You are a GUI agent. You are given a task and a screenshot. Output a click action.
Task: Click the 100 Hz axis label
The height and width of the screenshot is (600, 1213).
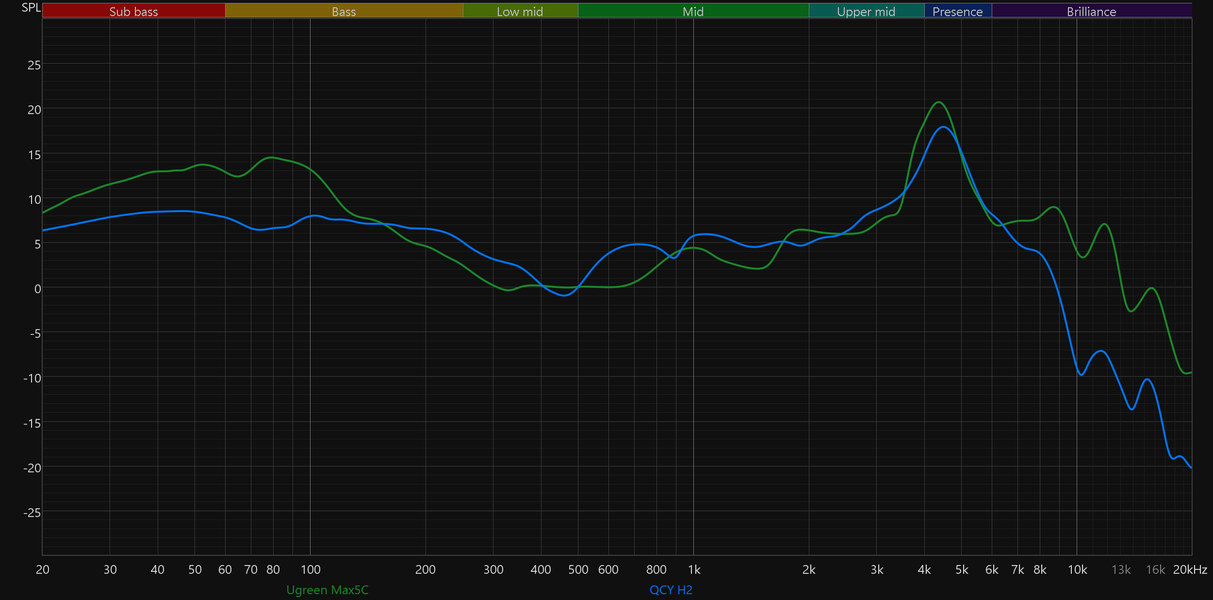310,569
